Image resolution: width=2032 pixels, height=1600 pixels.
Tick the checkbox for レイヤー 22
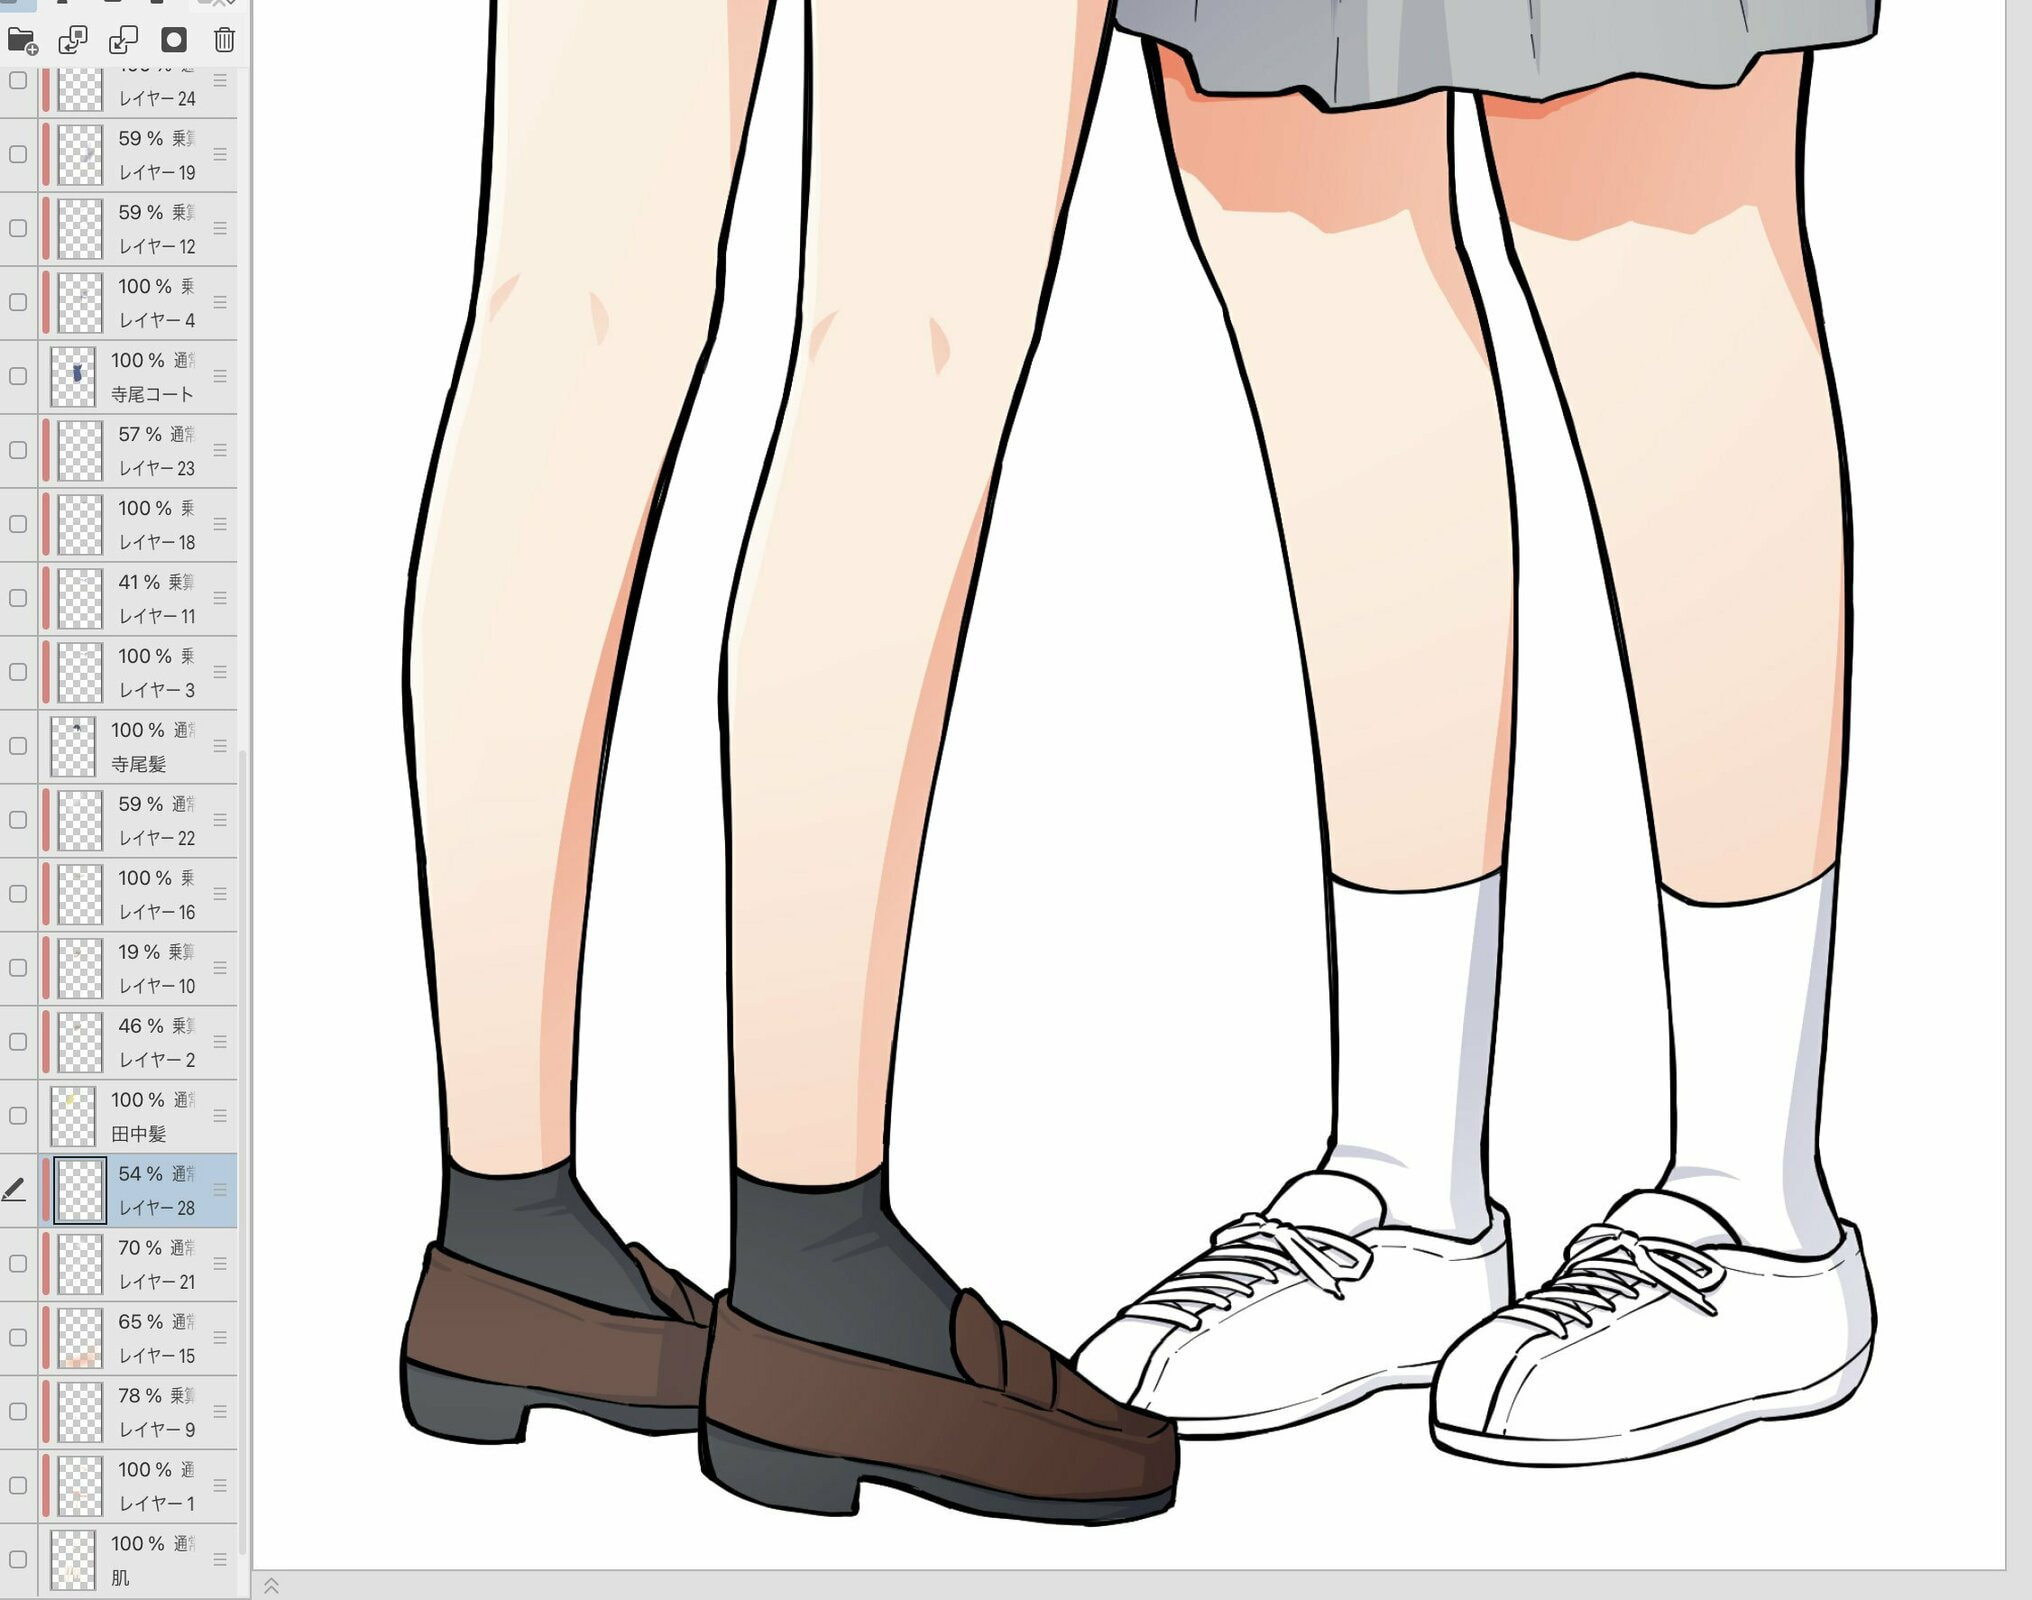tap(18, 820)
